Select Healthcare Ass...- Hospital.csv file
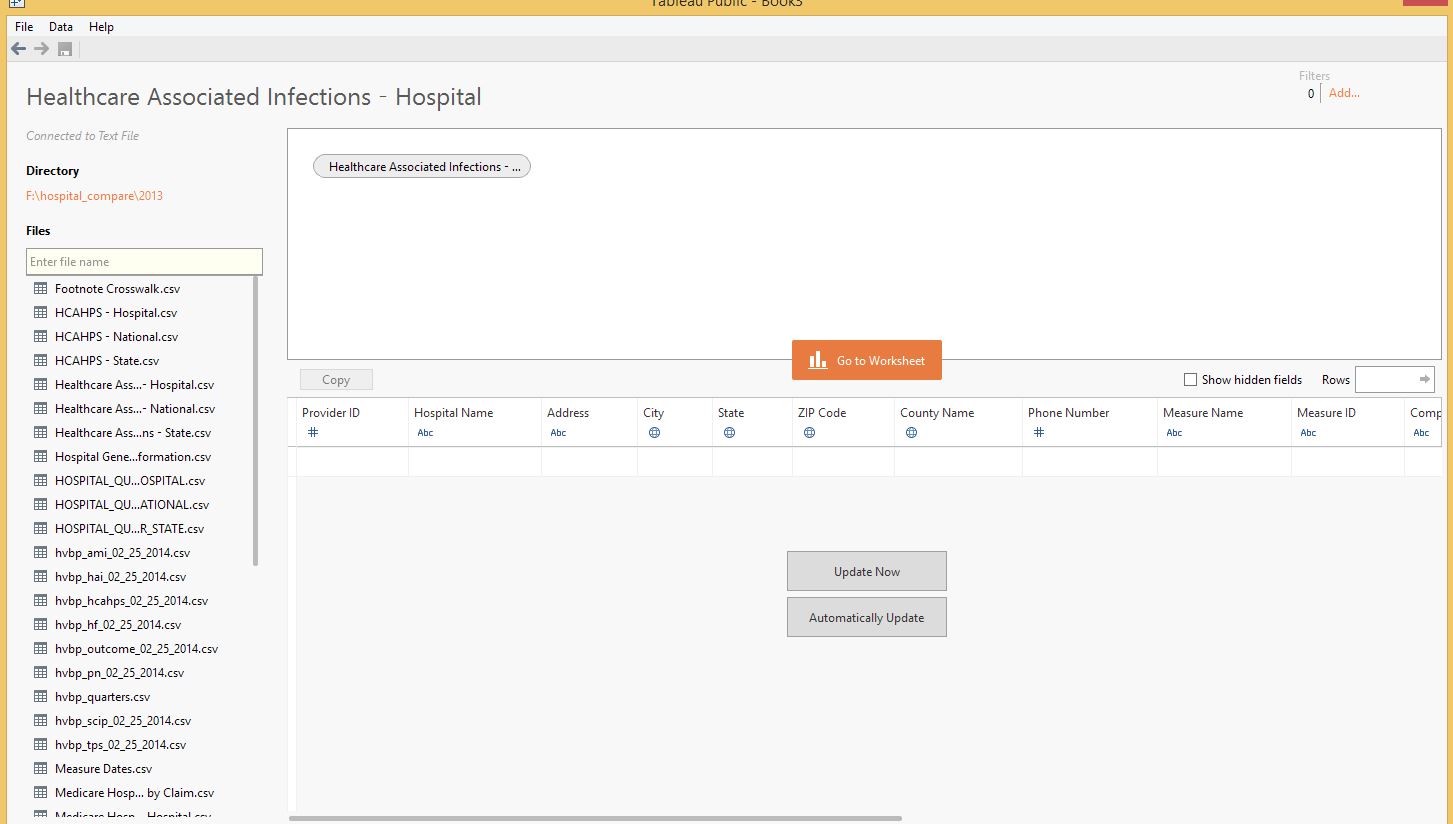 [134, 384]
